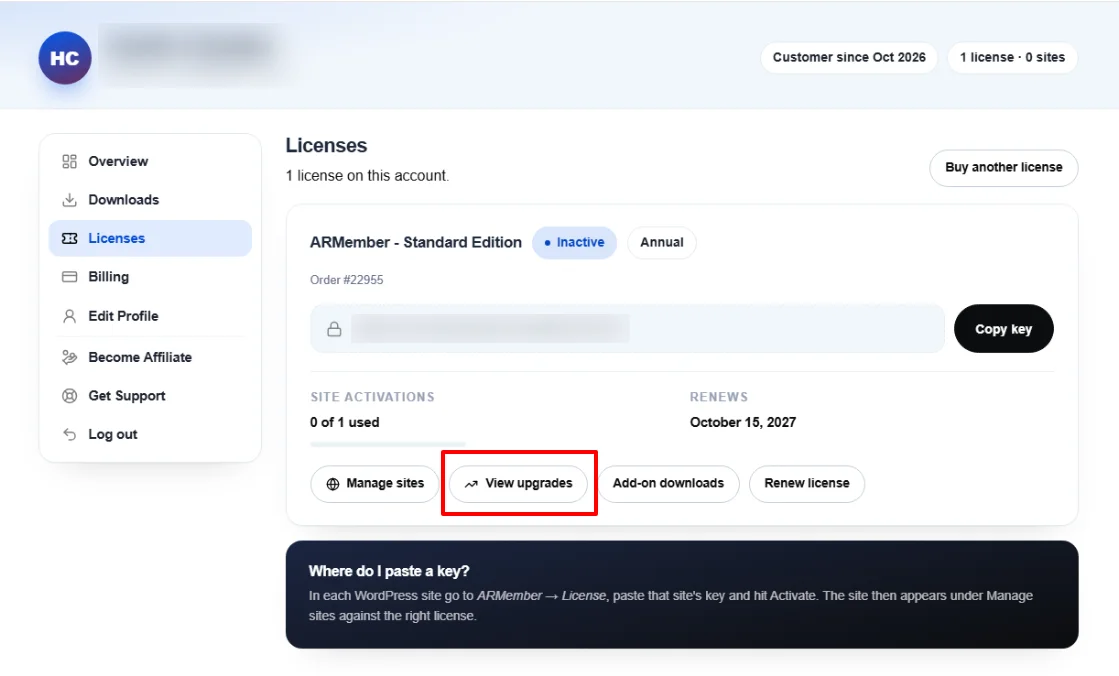Click the 'Licenses' page heading
Image resolution: width=1119 pixels, height=676 pixels.
(326, 146)
